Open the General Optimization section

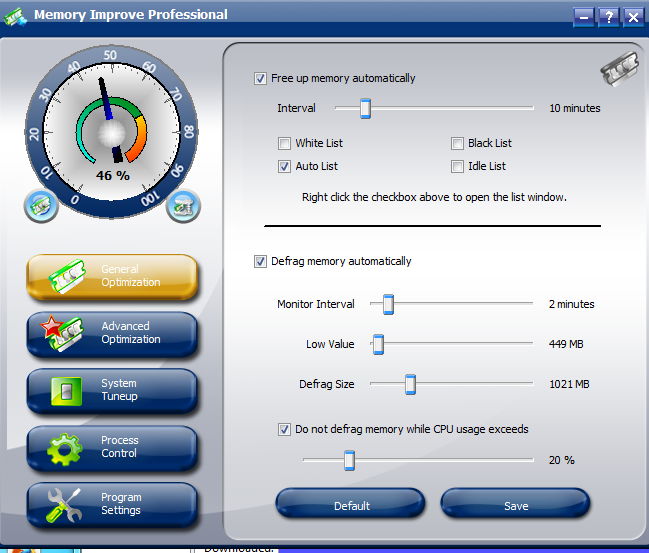point(112,277)
